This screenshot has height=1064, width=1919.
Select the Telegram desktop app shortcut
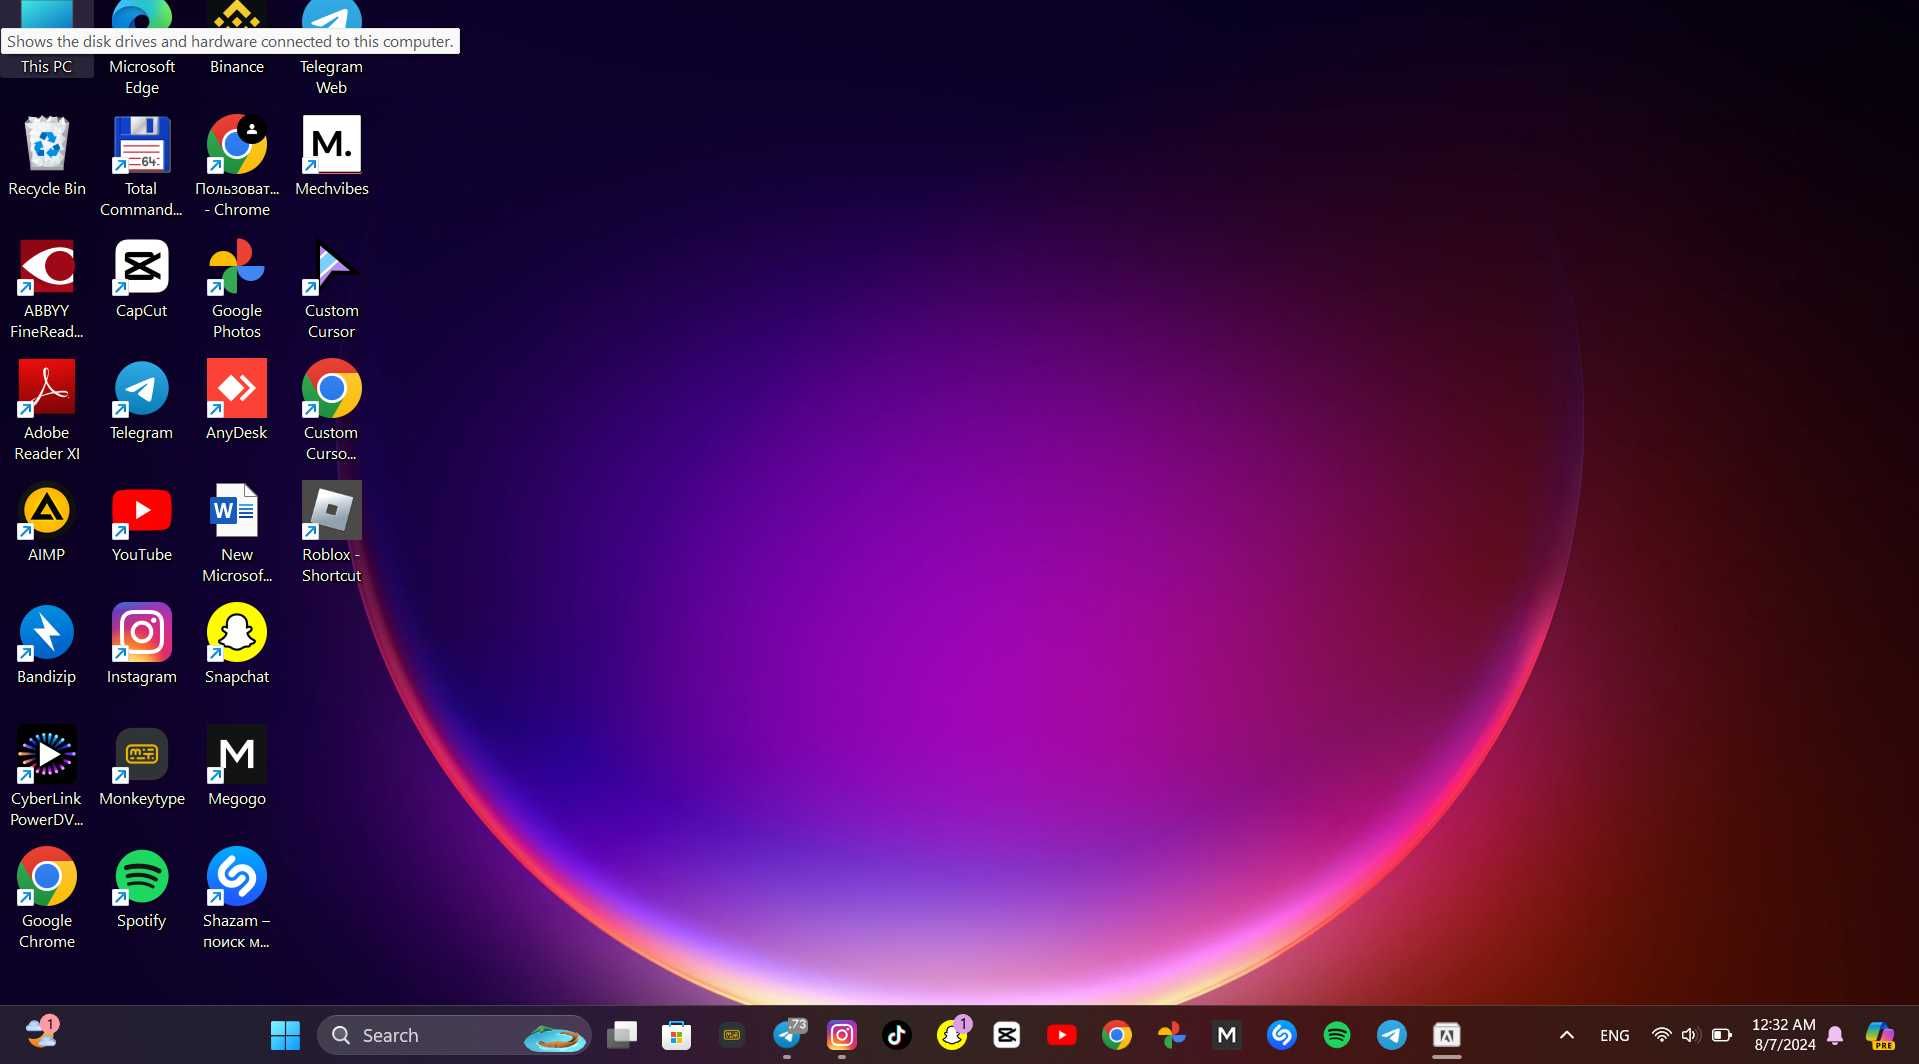(x=142, y=400)
